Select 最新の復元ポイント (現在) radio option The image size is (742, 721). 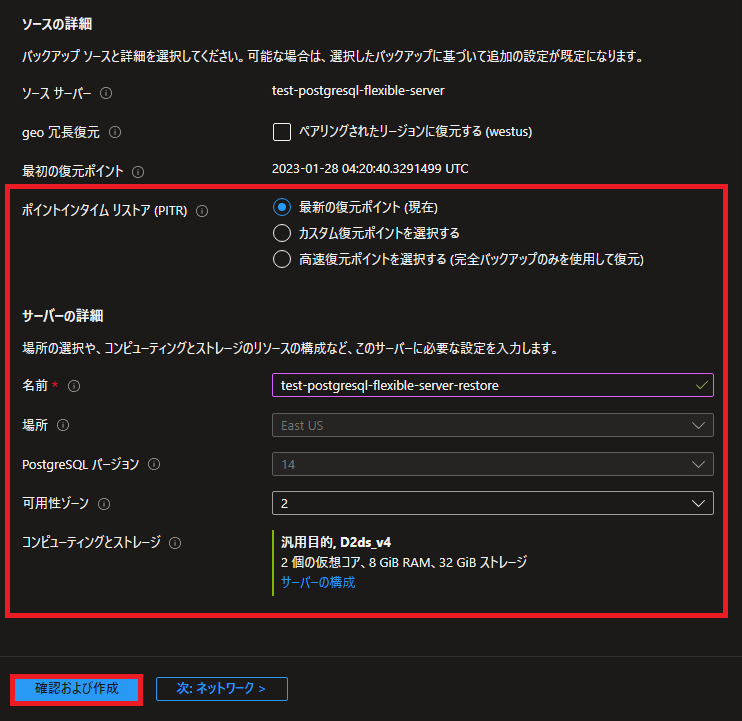(282, 207)
